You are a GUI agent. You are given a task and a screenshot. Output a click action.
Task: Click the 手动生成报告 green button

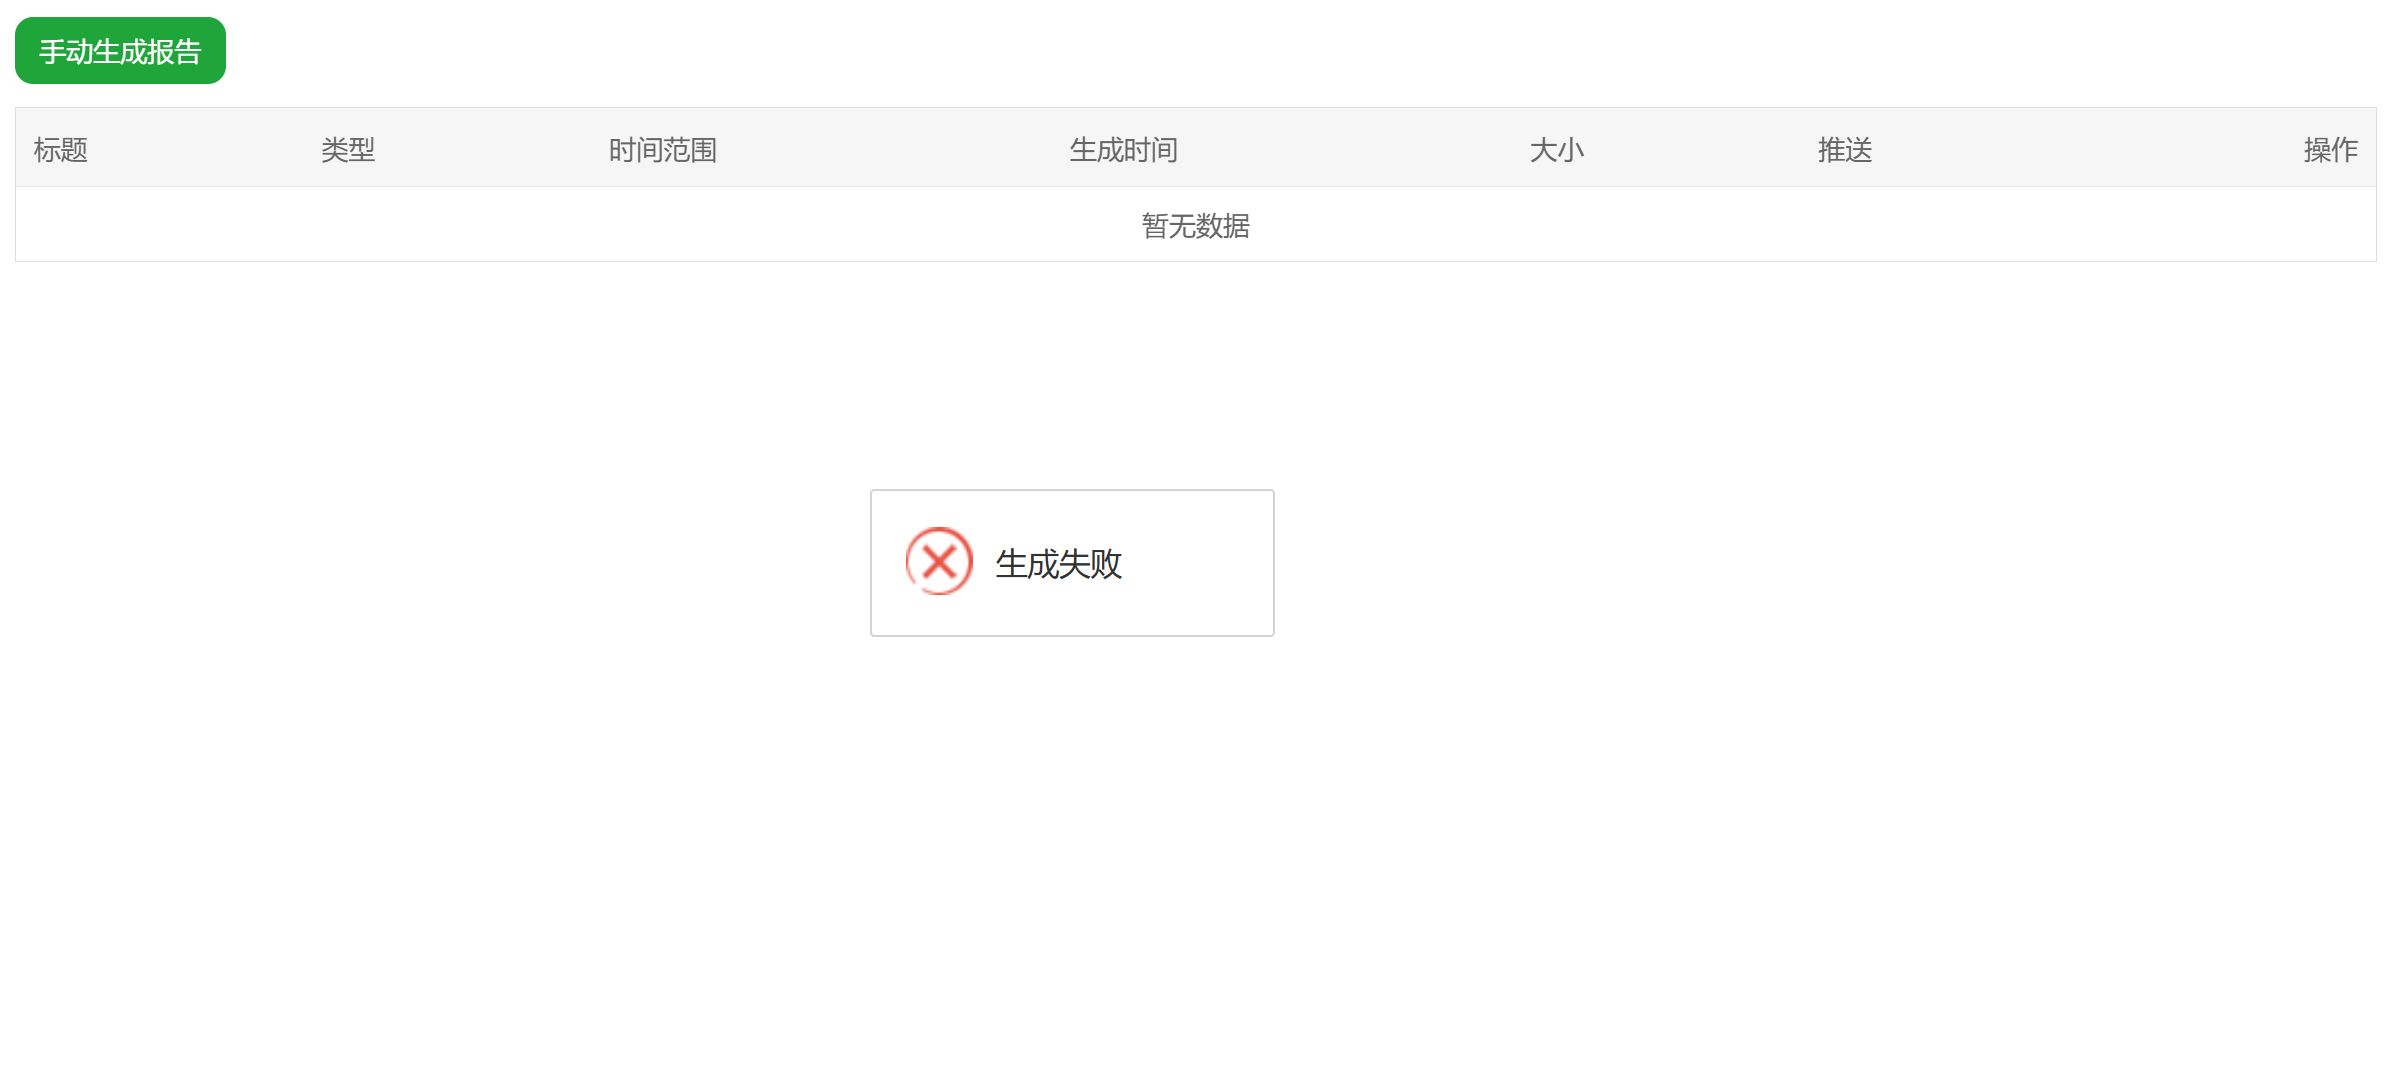pos(120,51)
